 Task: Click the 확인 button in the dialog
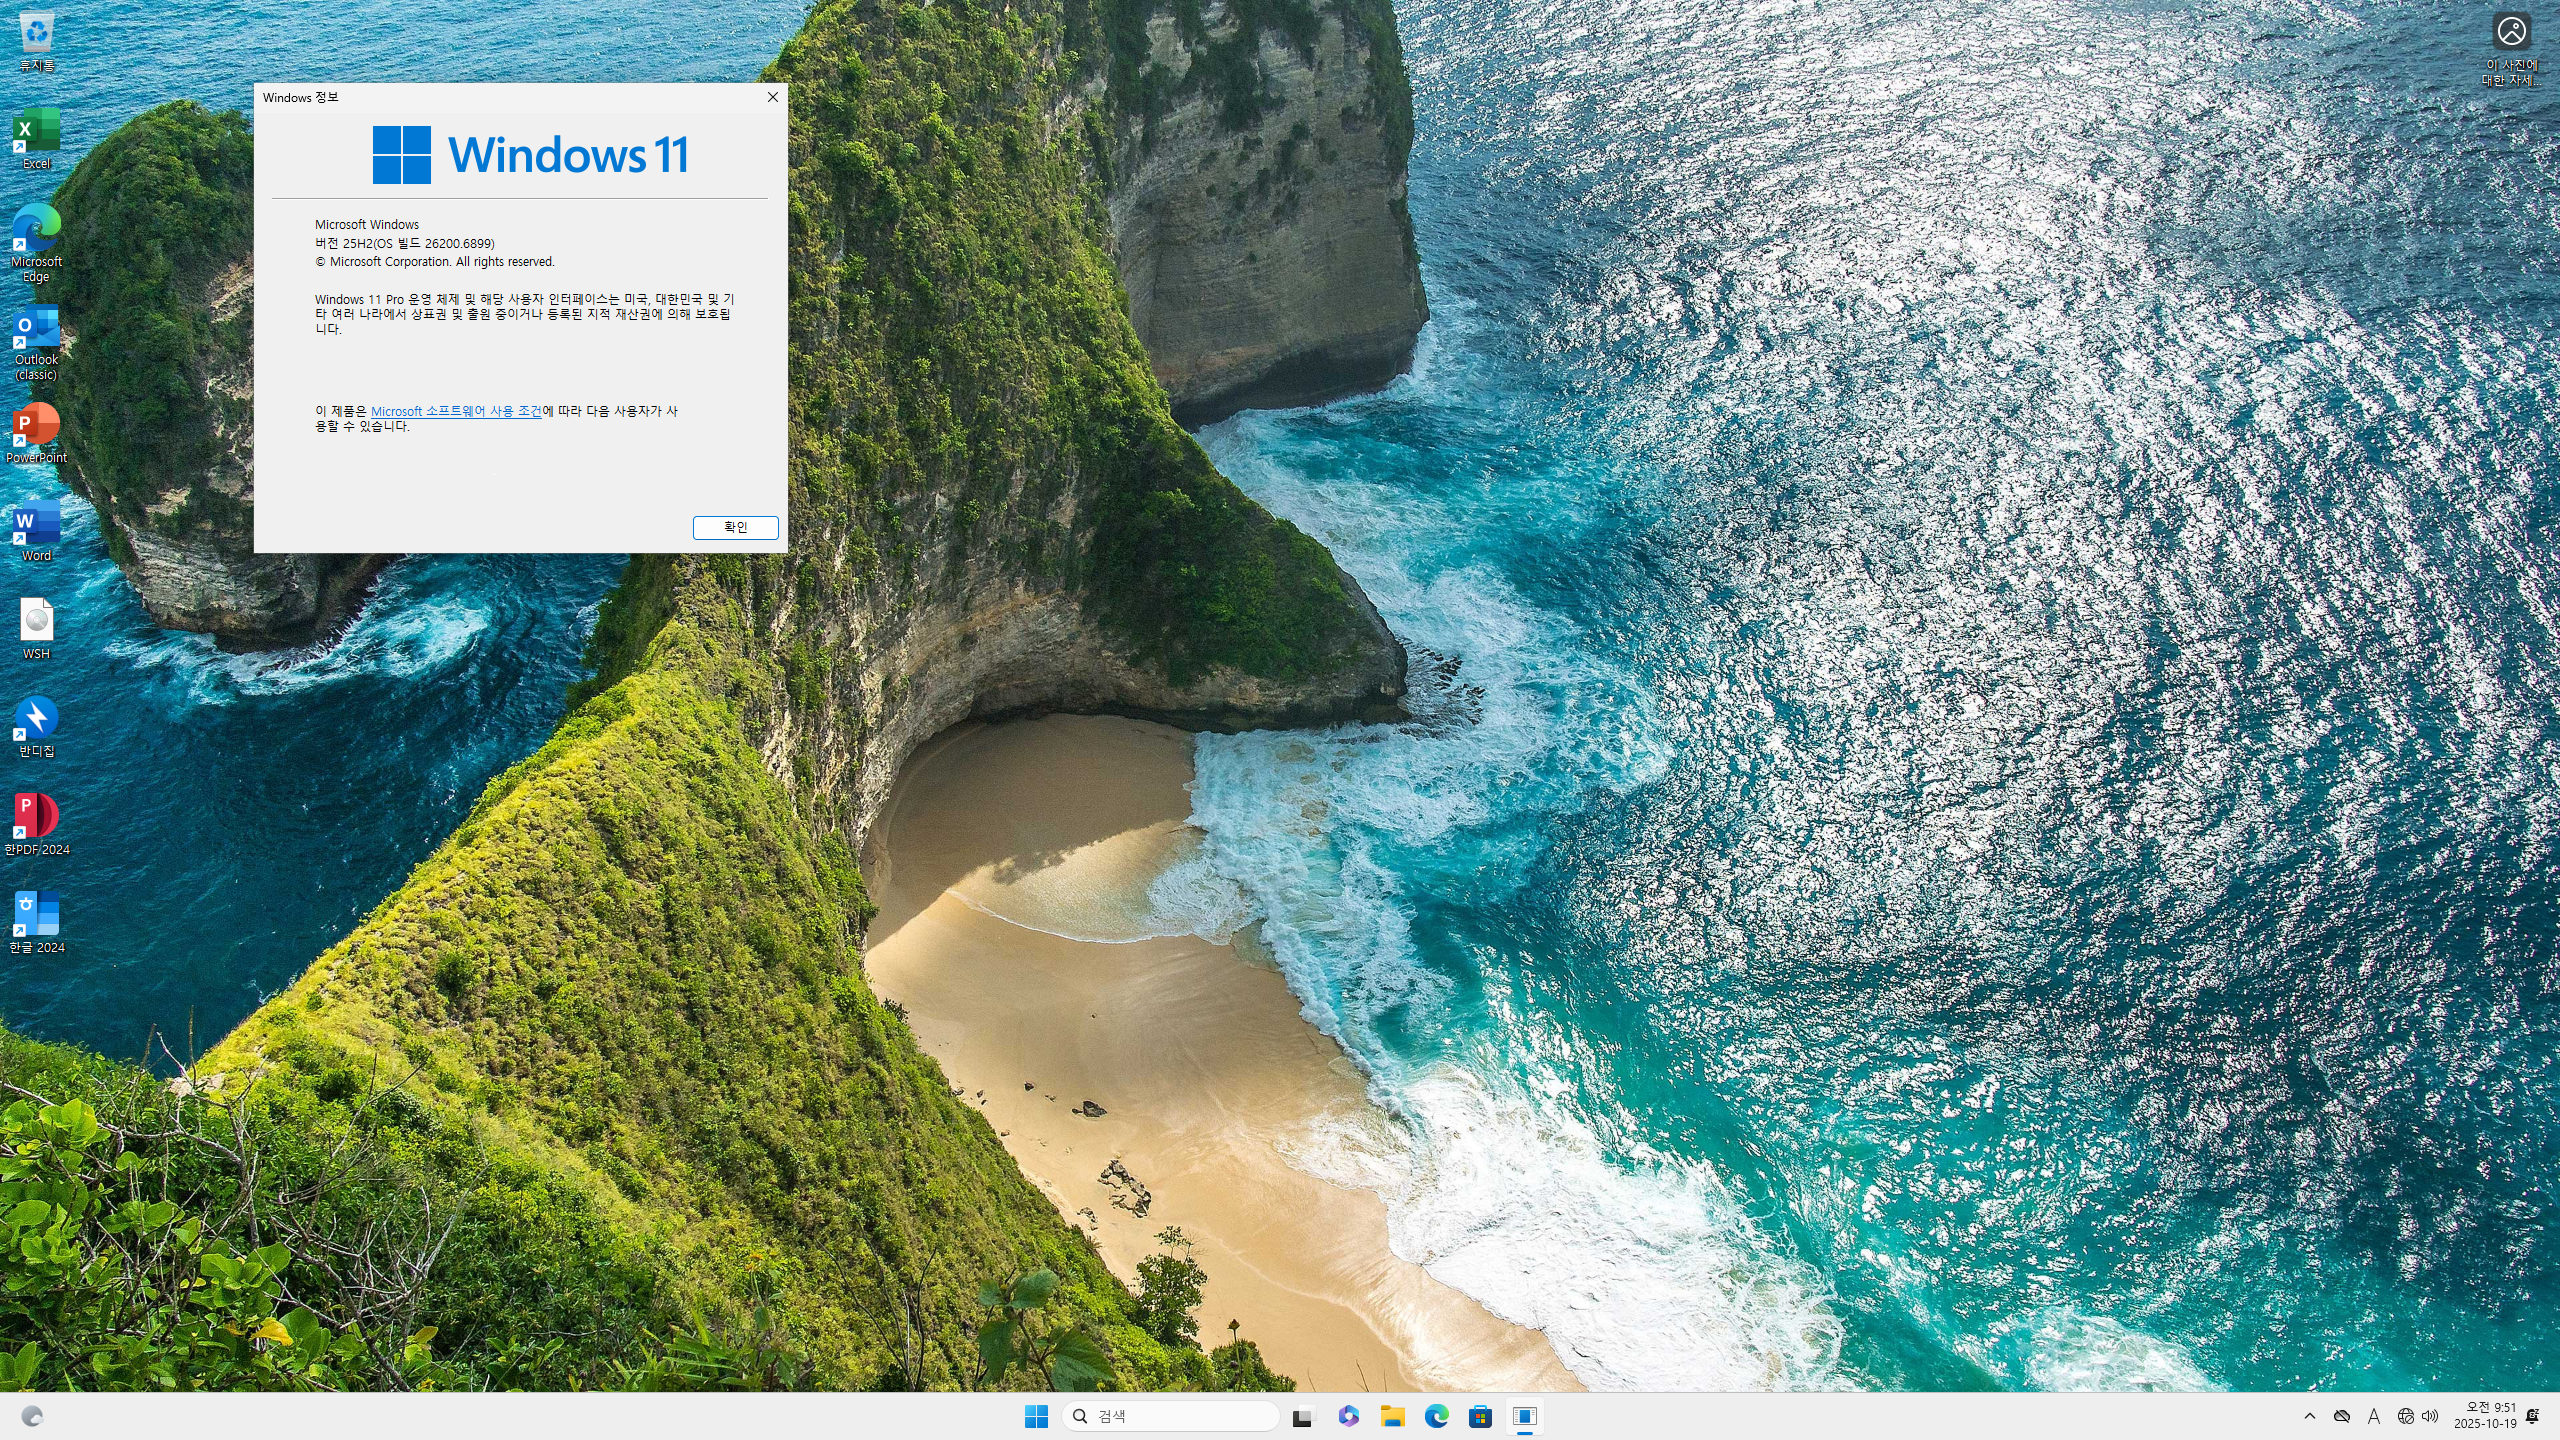pos(735,527)
